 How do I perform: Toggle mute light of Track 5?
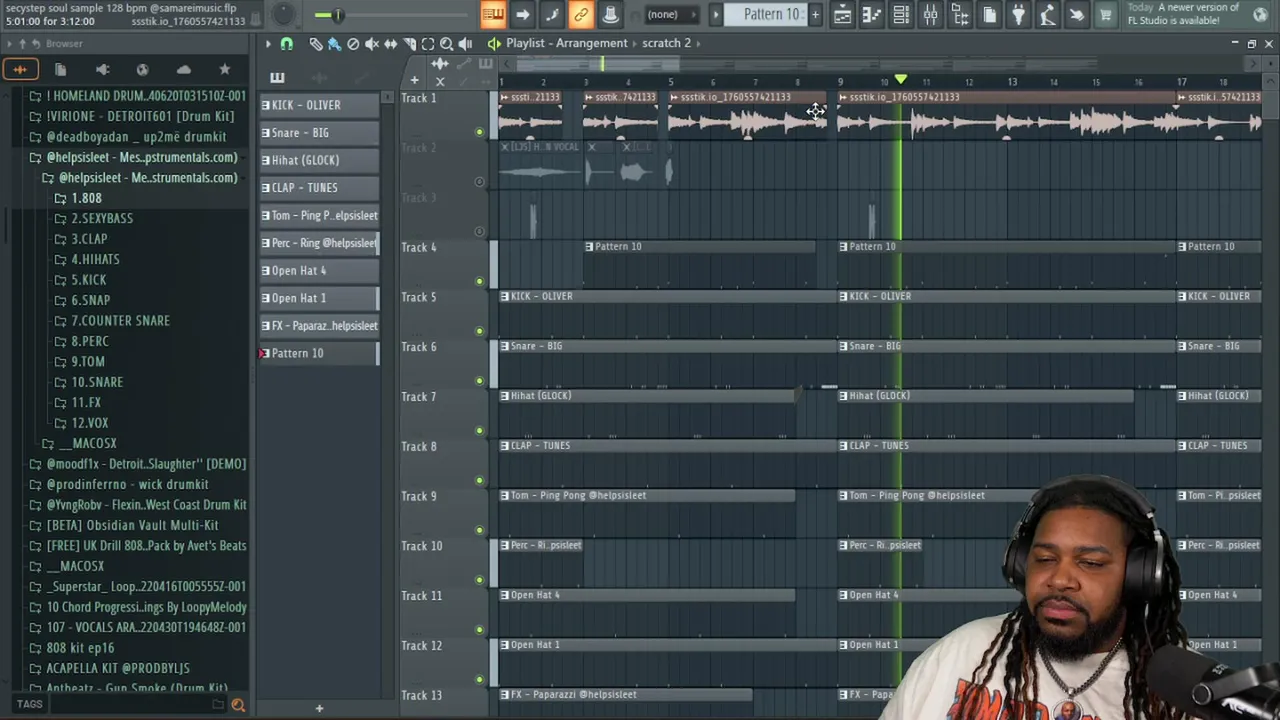[x=479, y=331]
